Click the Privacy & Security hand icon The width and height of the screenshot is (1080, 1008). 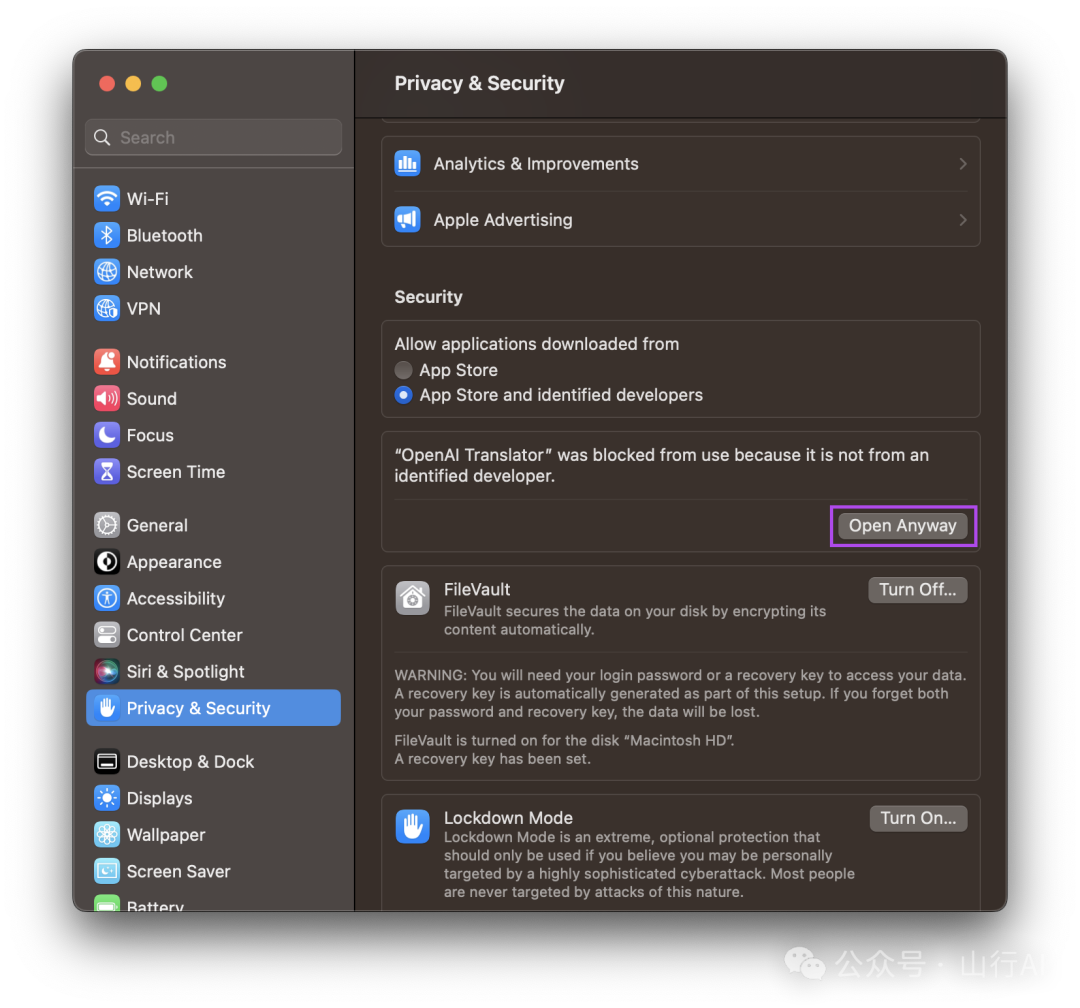(107, 708)
